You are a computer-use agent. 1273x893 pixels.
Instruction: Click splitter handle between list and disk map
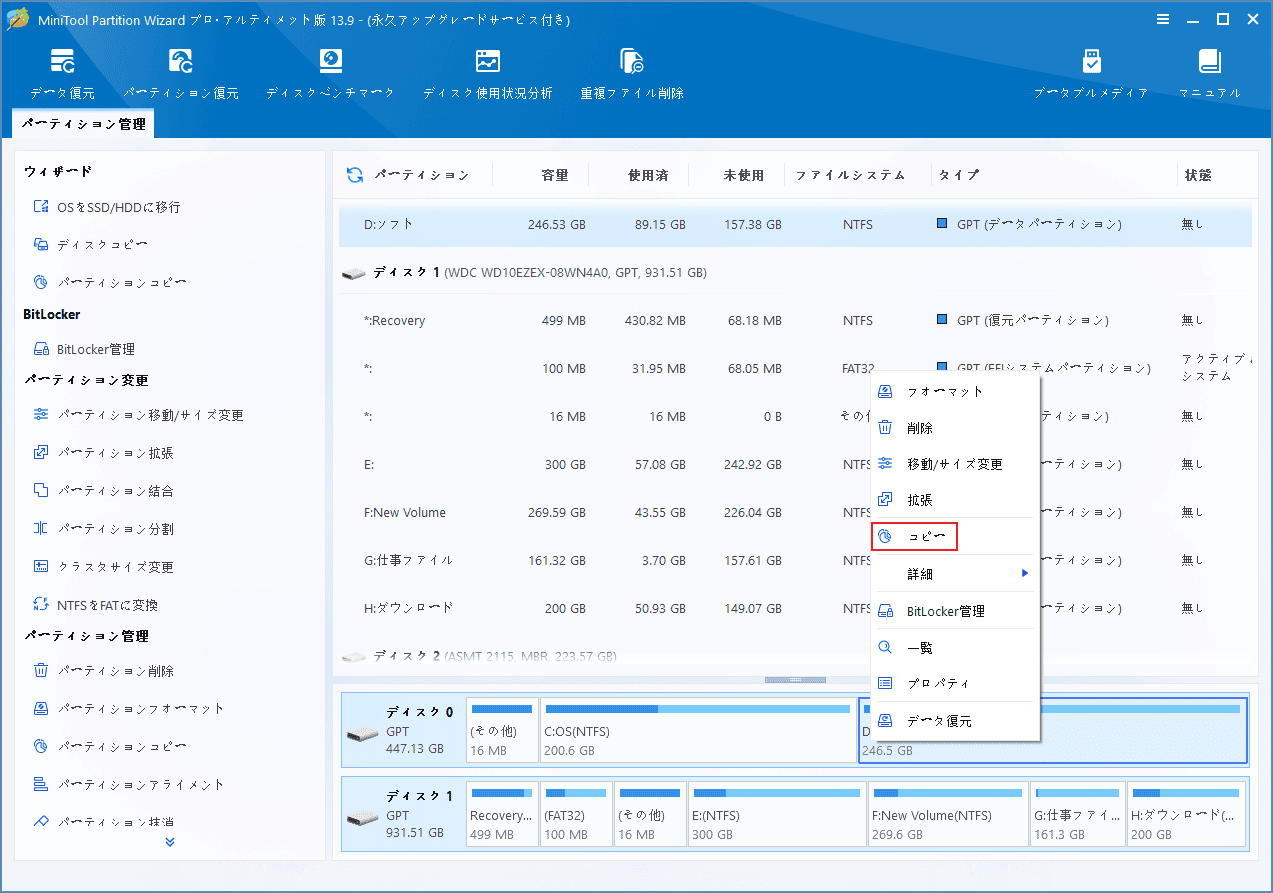pyautogui.click(x=795, y=680)
